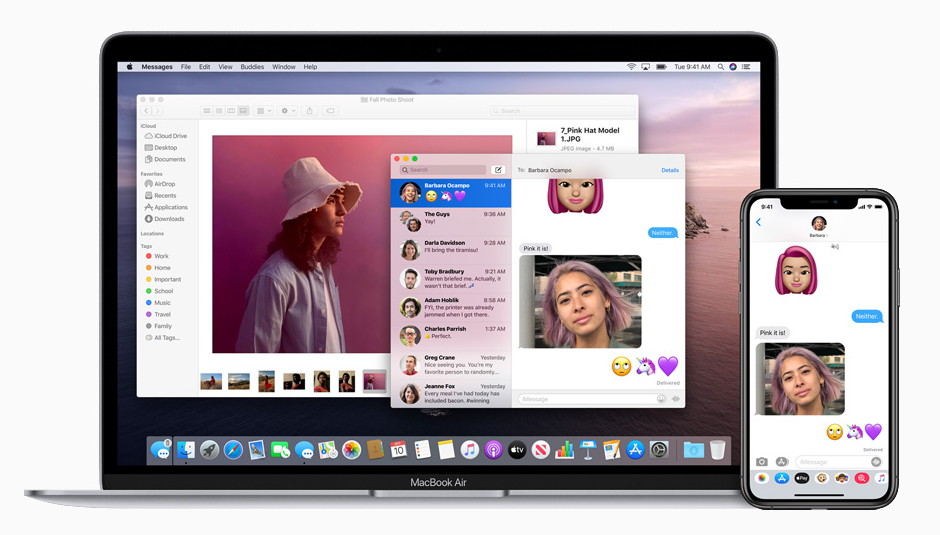
Task: Click audio record icon in Mac Messages
Action: click(676, 399)
